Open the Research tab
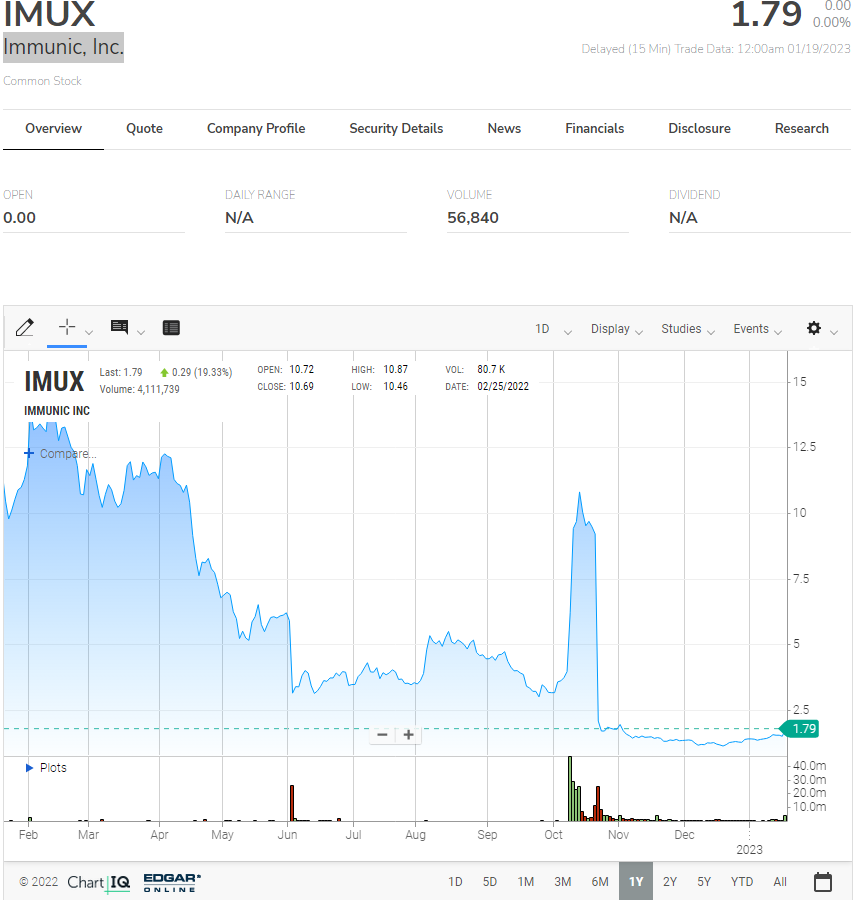This screenshot has height=900, width=866. click(801, 129)
